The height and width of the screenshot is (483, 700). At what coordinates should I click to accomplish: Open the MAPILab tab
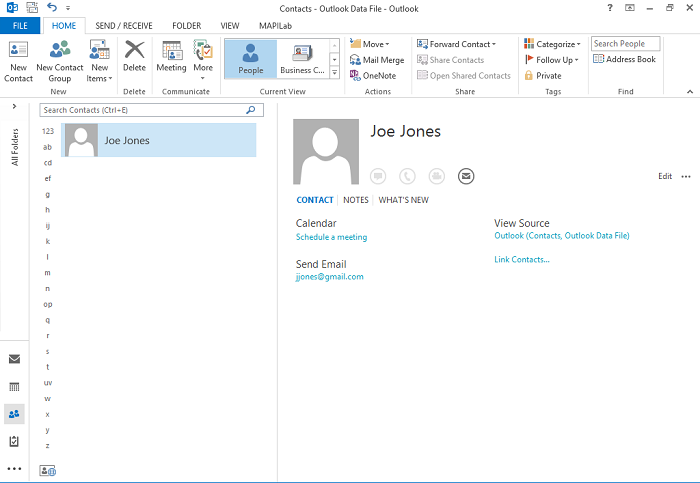click(x=275, y=25)
